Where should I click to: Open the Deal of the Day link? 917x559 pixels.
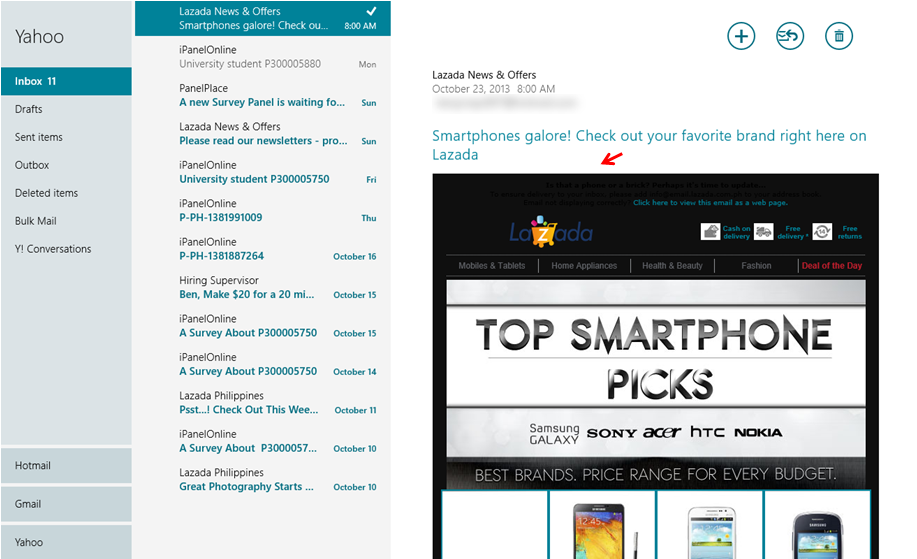point(831,266)
